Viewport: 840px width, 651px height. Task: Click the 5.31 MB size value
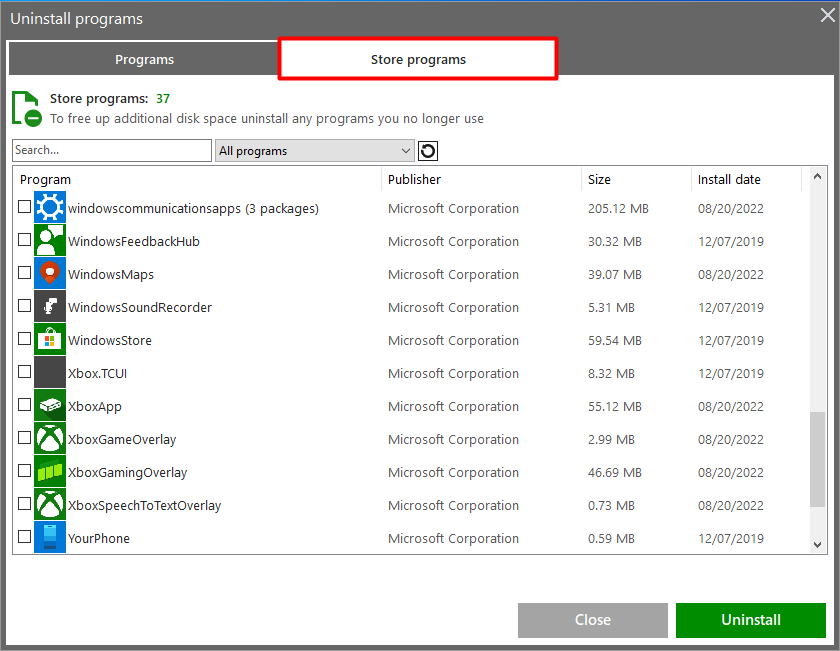tap(611, 308)
